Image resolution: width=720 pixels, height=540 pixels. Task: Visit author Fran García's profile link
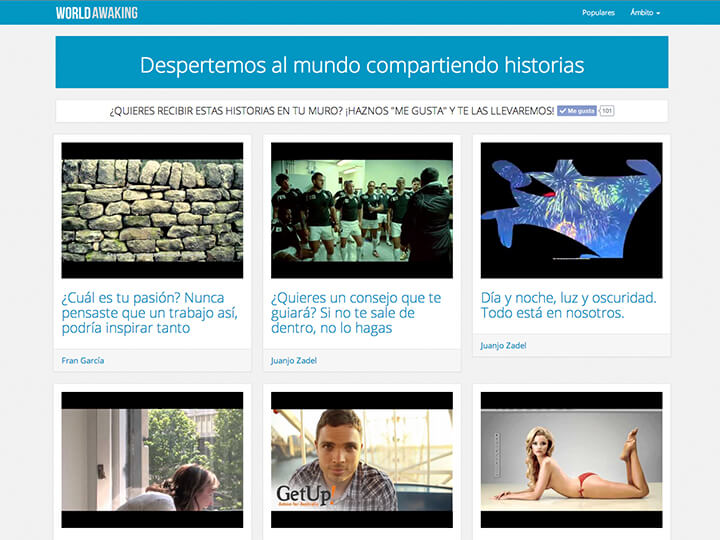click(x=83, y=360)
